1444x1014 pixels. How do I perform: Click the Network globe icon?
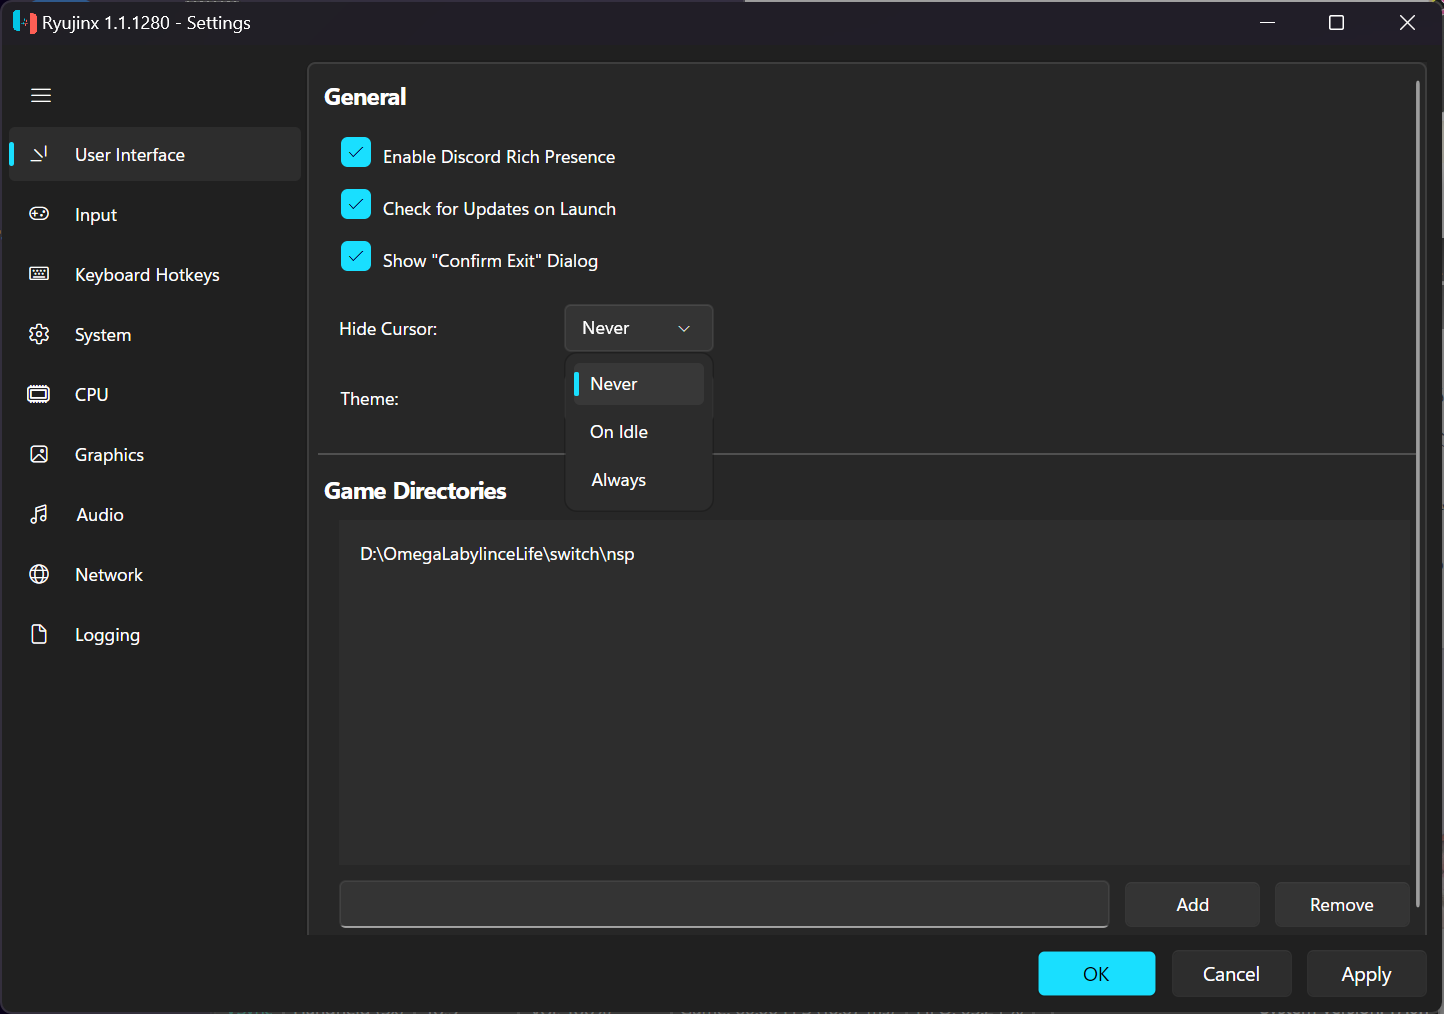[39, 574]
